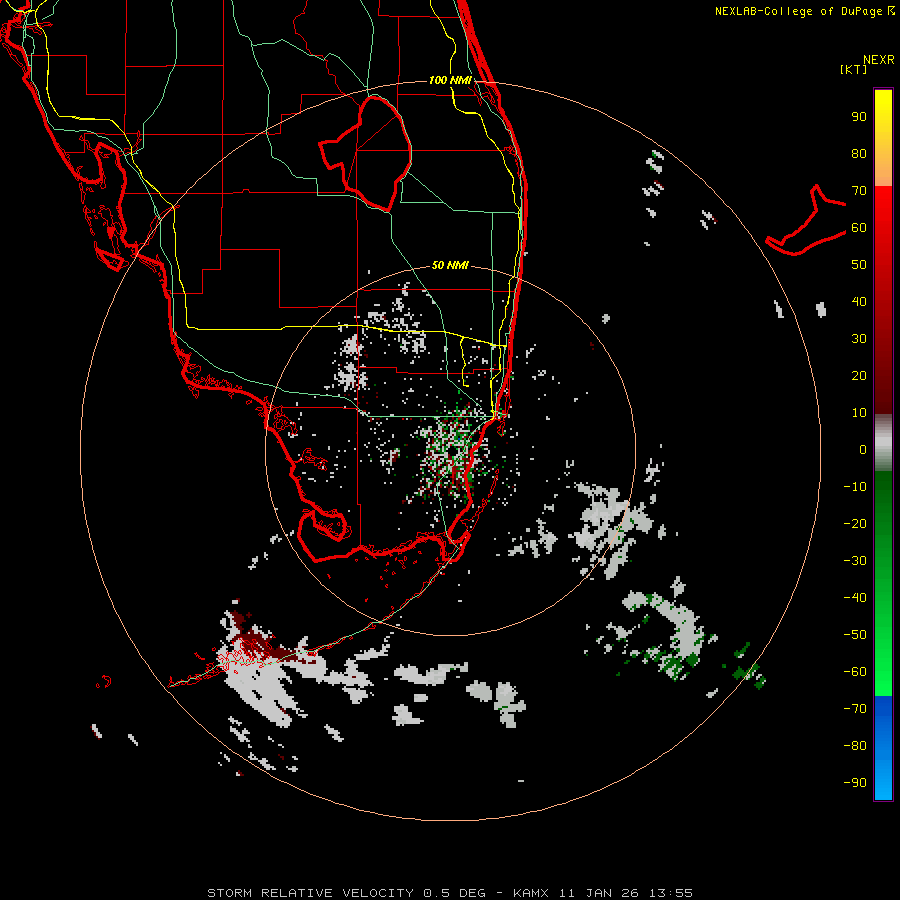Viewport: 900px width, 900px height.
Task: Click the 80 value on the velocity scale
Action: pos(859,154)
